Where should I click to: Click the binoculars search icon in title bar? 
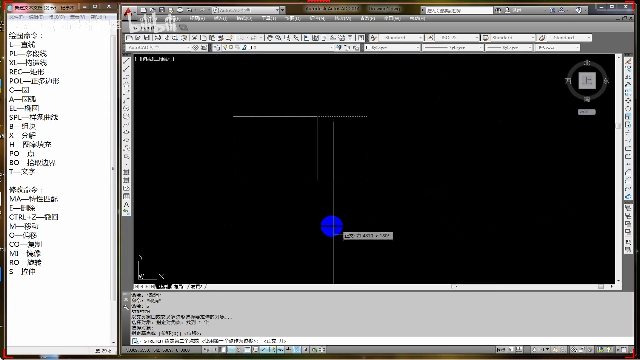click(498, 10)
